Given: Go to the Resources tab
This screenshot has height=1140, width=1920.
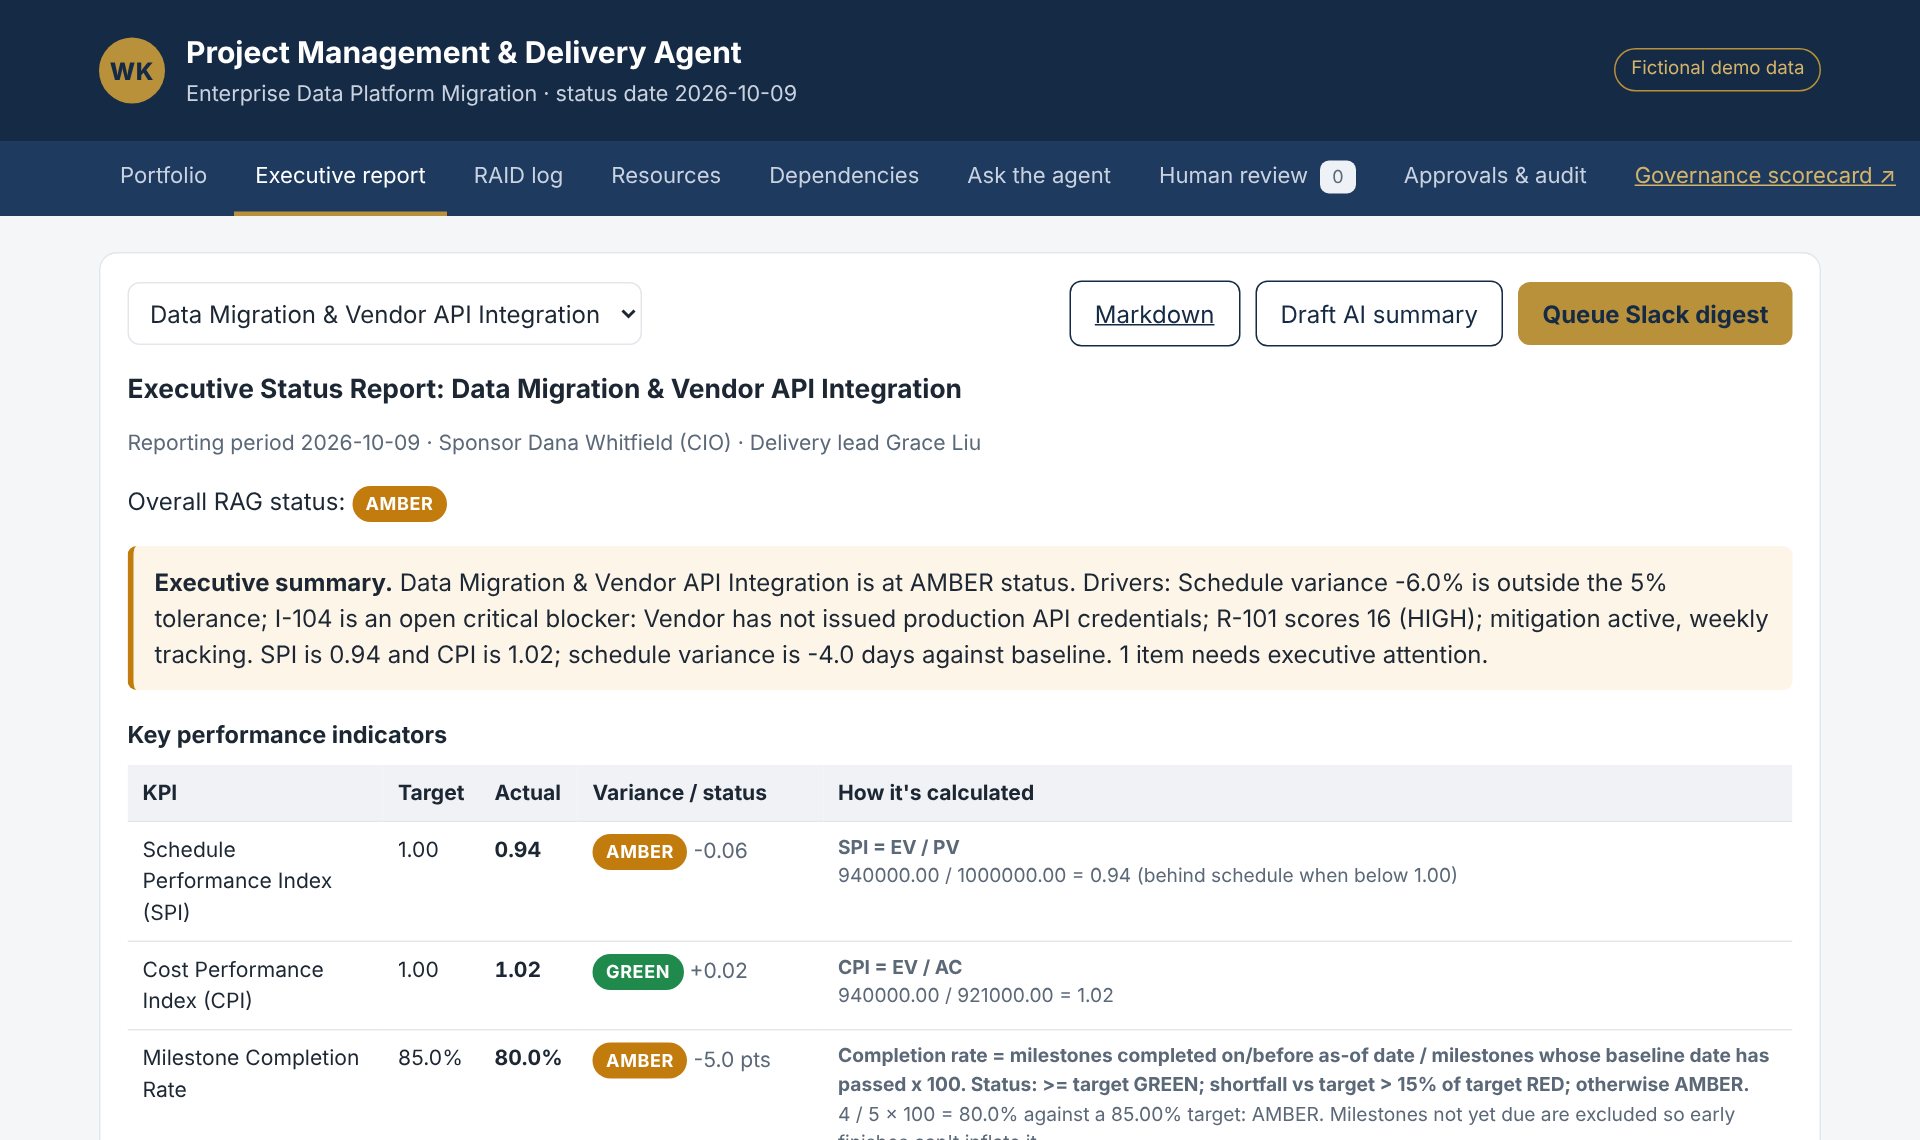Looking at the screenshot, I should [666, 176].
